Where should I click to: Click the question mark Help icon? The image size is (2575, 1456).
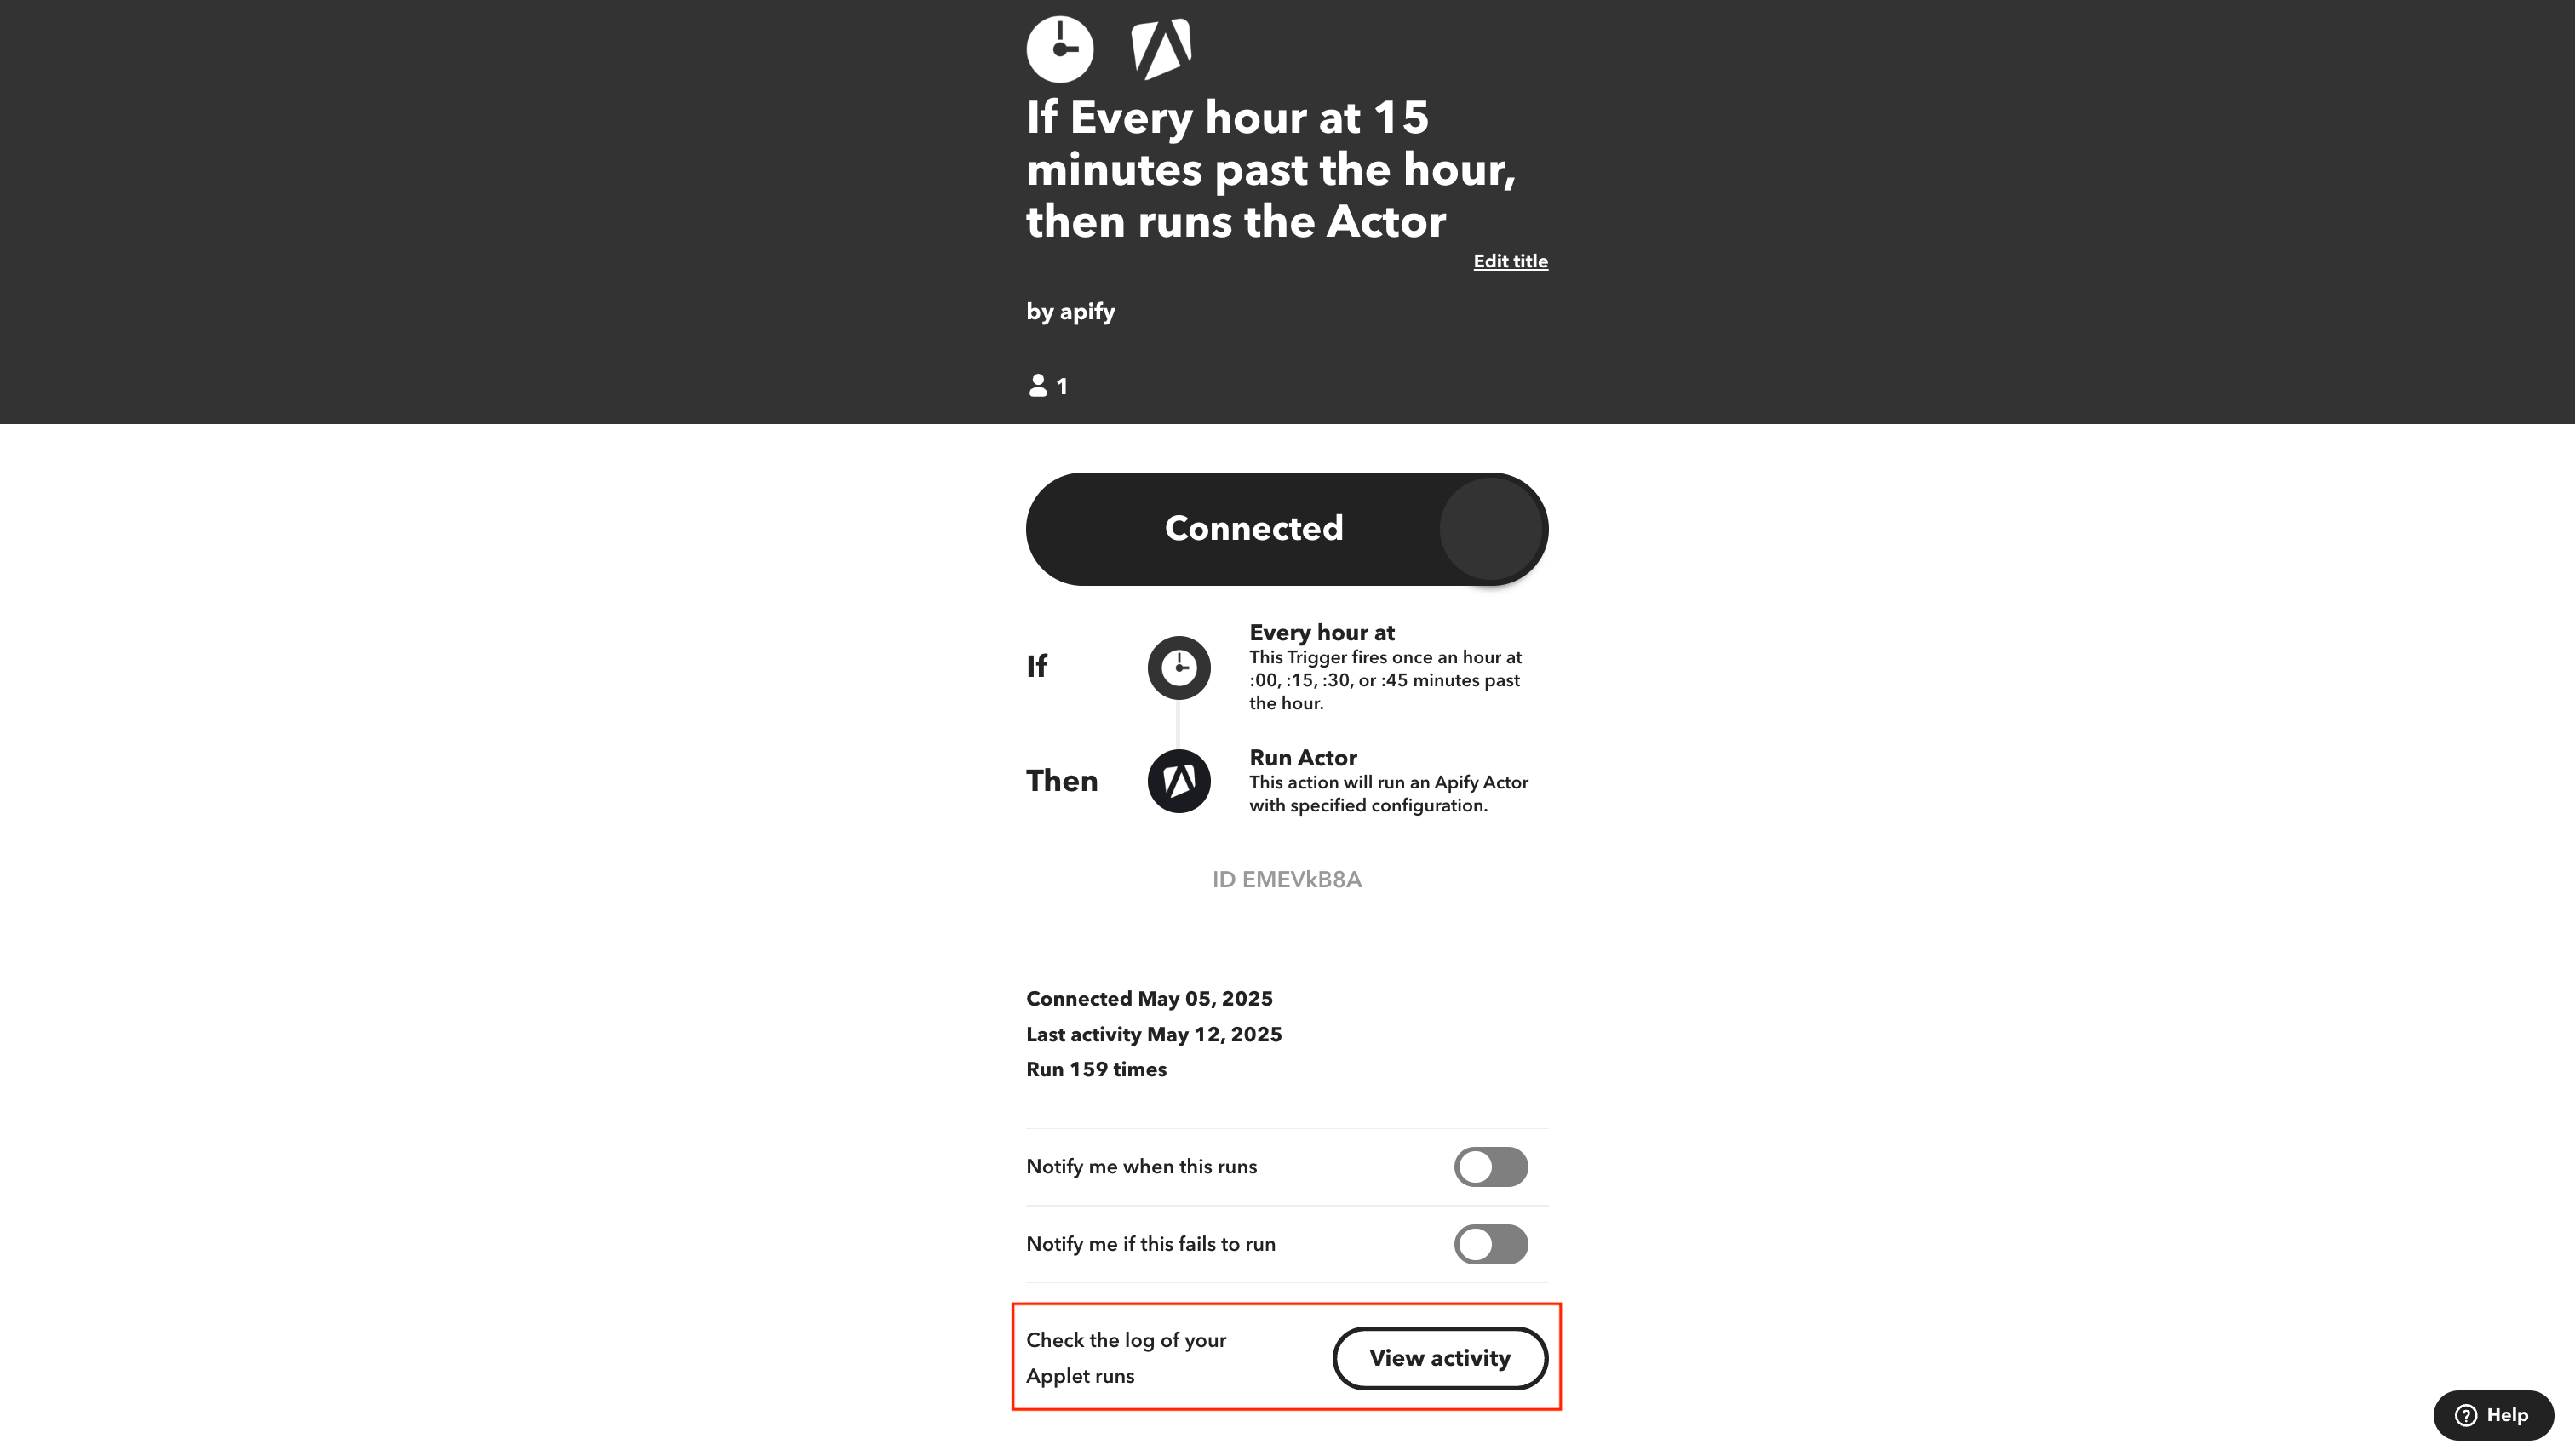click(2466, 1415)
